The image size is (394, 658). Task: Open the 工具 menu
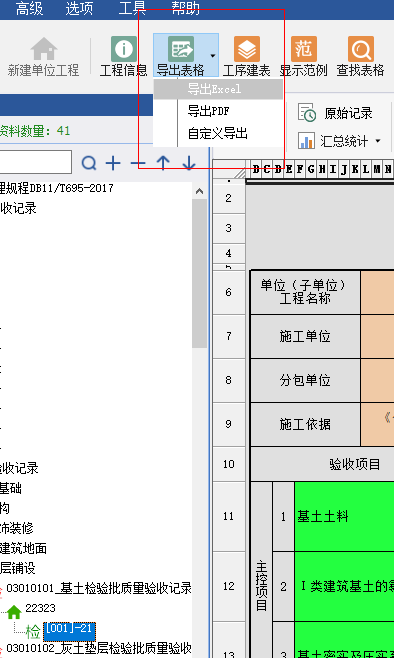click(132, 8)
